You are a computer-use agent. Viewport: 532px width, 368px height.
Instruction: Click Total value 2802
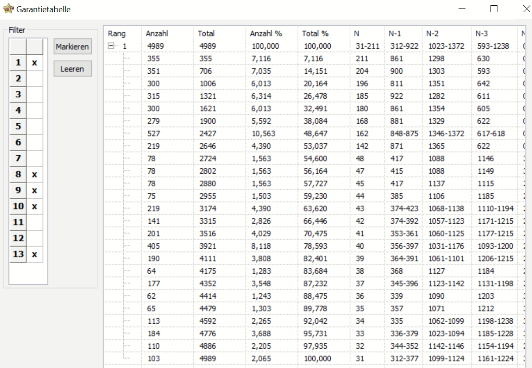pyautogui.click(x=208, y=171)
